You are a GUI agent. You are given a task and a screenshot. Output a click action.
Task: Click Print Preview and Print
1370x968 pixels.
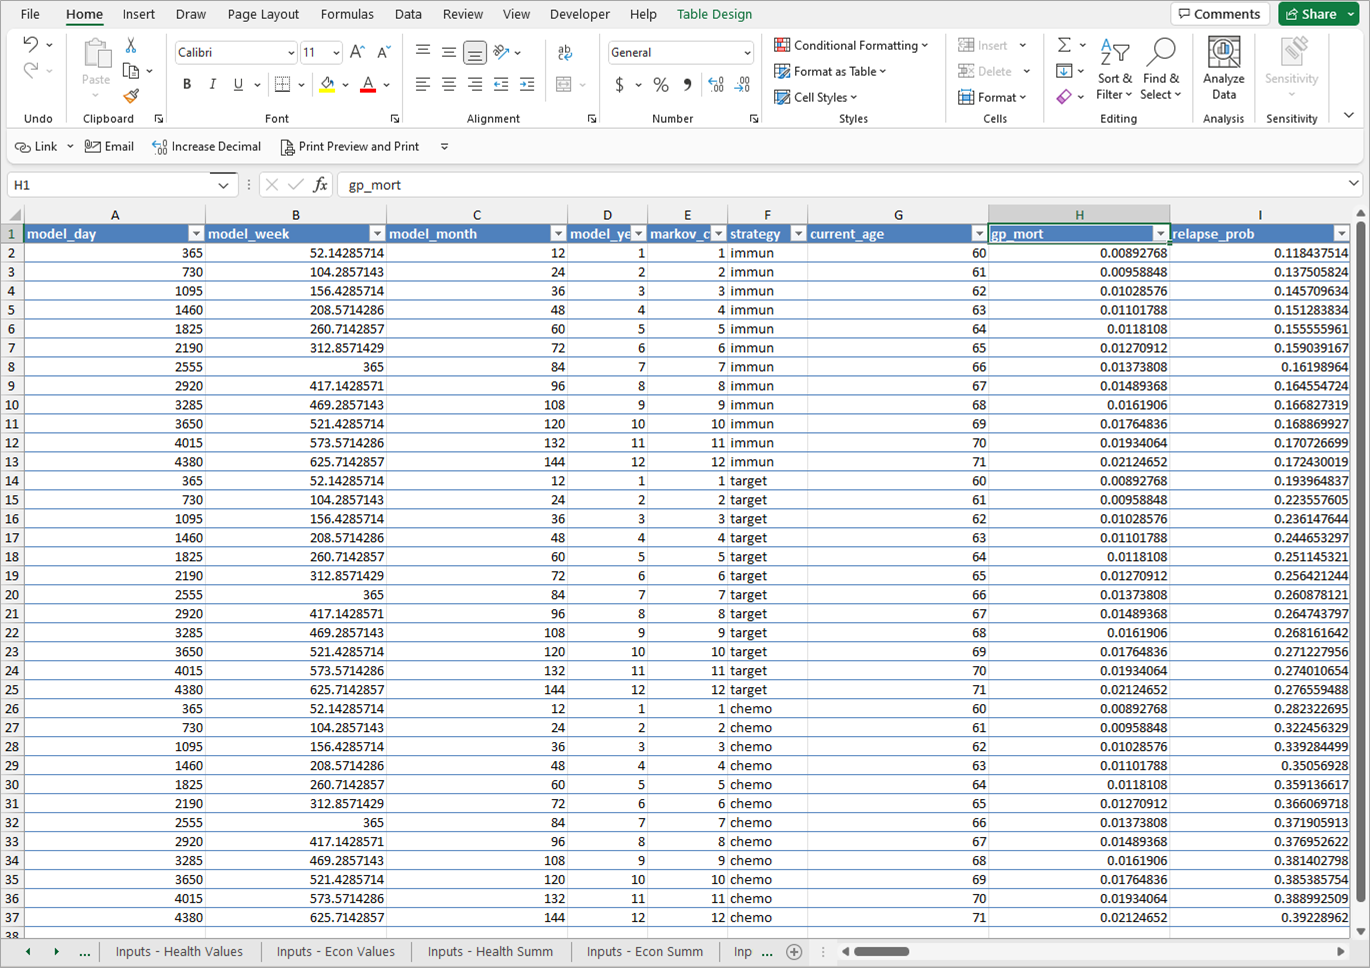349,147
